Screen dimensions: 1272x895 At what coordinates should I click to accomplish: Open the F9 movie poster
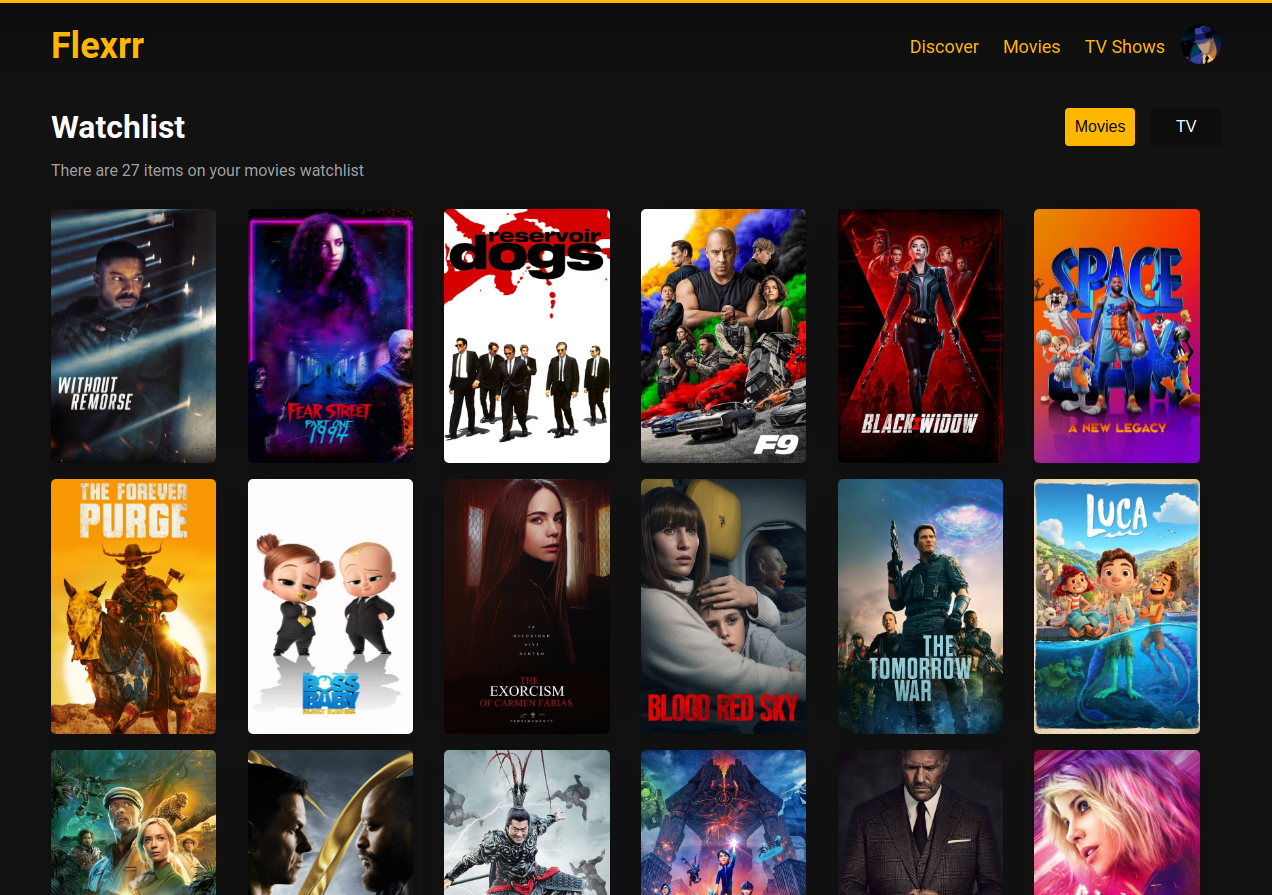point(723,336)
